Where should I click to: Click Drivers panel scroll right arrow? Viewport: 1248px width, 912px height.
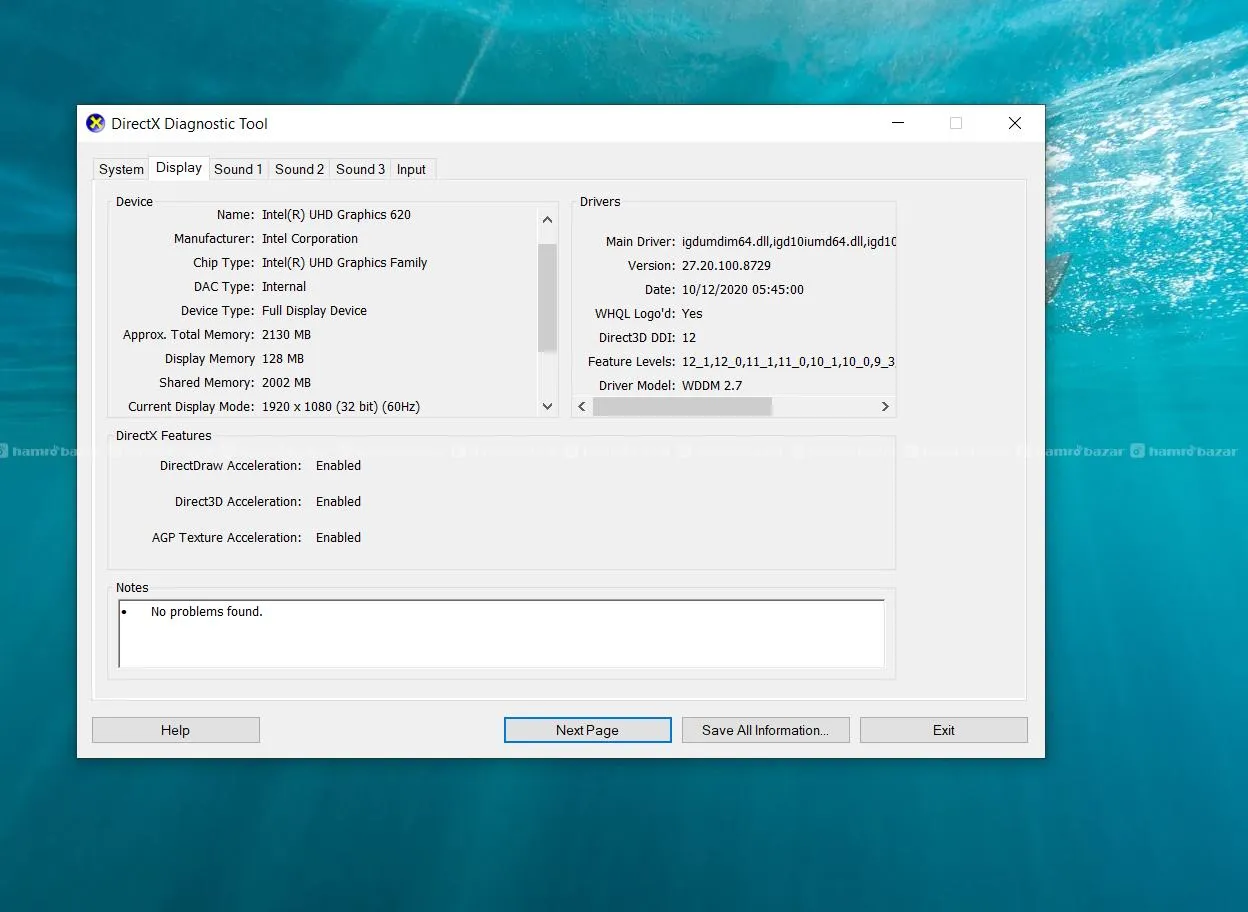pyautogui.click(x=885, y=407)
